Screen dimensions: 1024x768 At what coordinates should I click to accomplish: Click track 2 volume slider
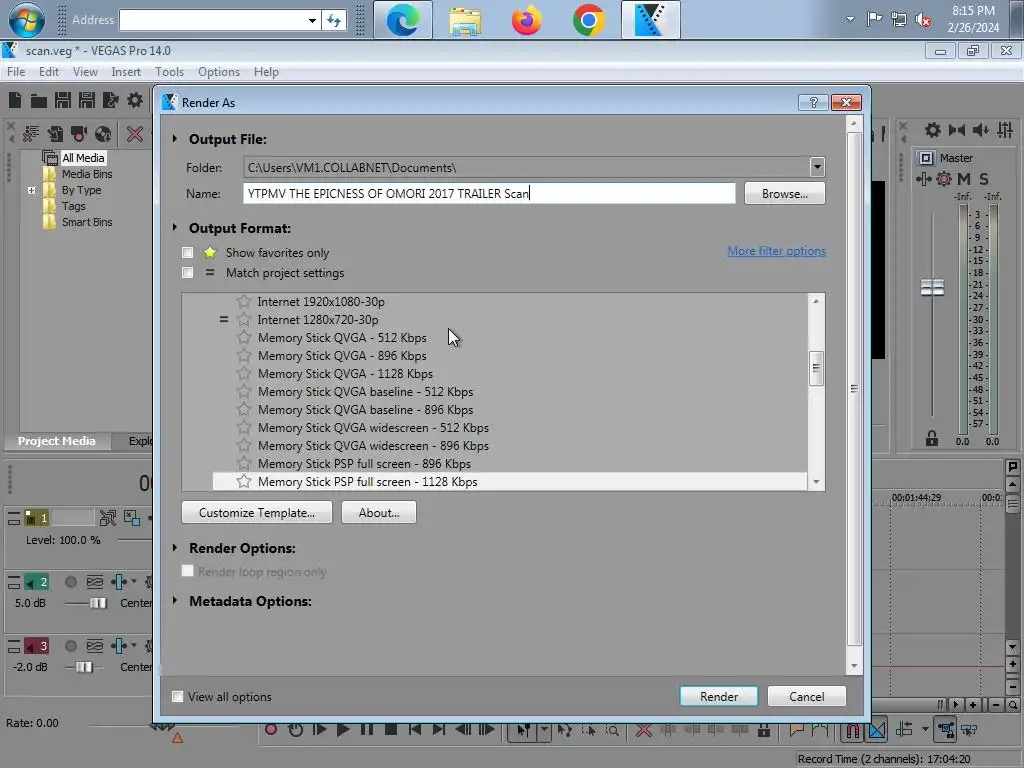click(97, 603)
